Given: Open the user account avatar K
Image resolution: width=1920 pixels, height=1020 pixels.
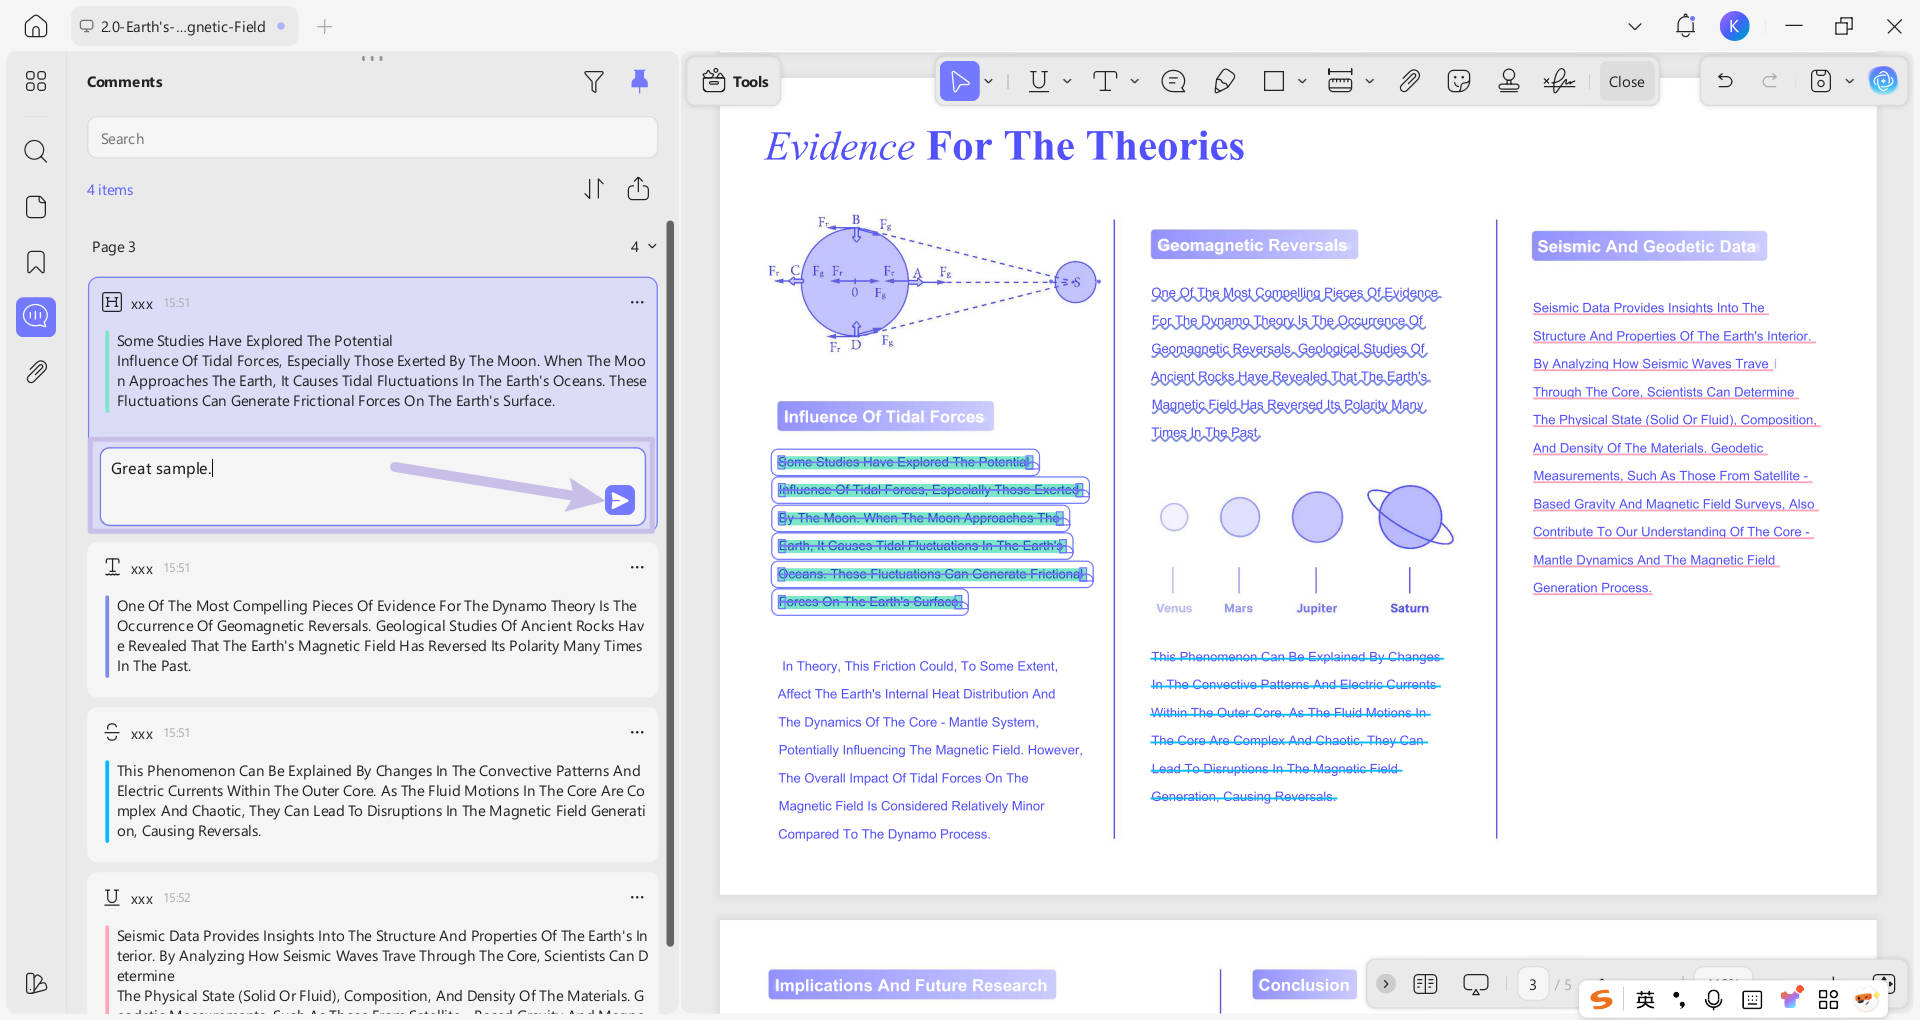Looking at the screenshot, I should [1735, 26].
